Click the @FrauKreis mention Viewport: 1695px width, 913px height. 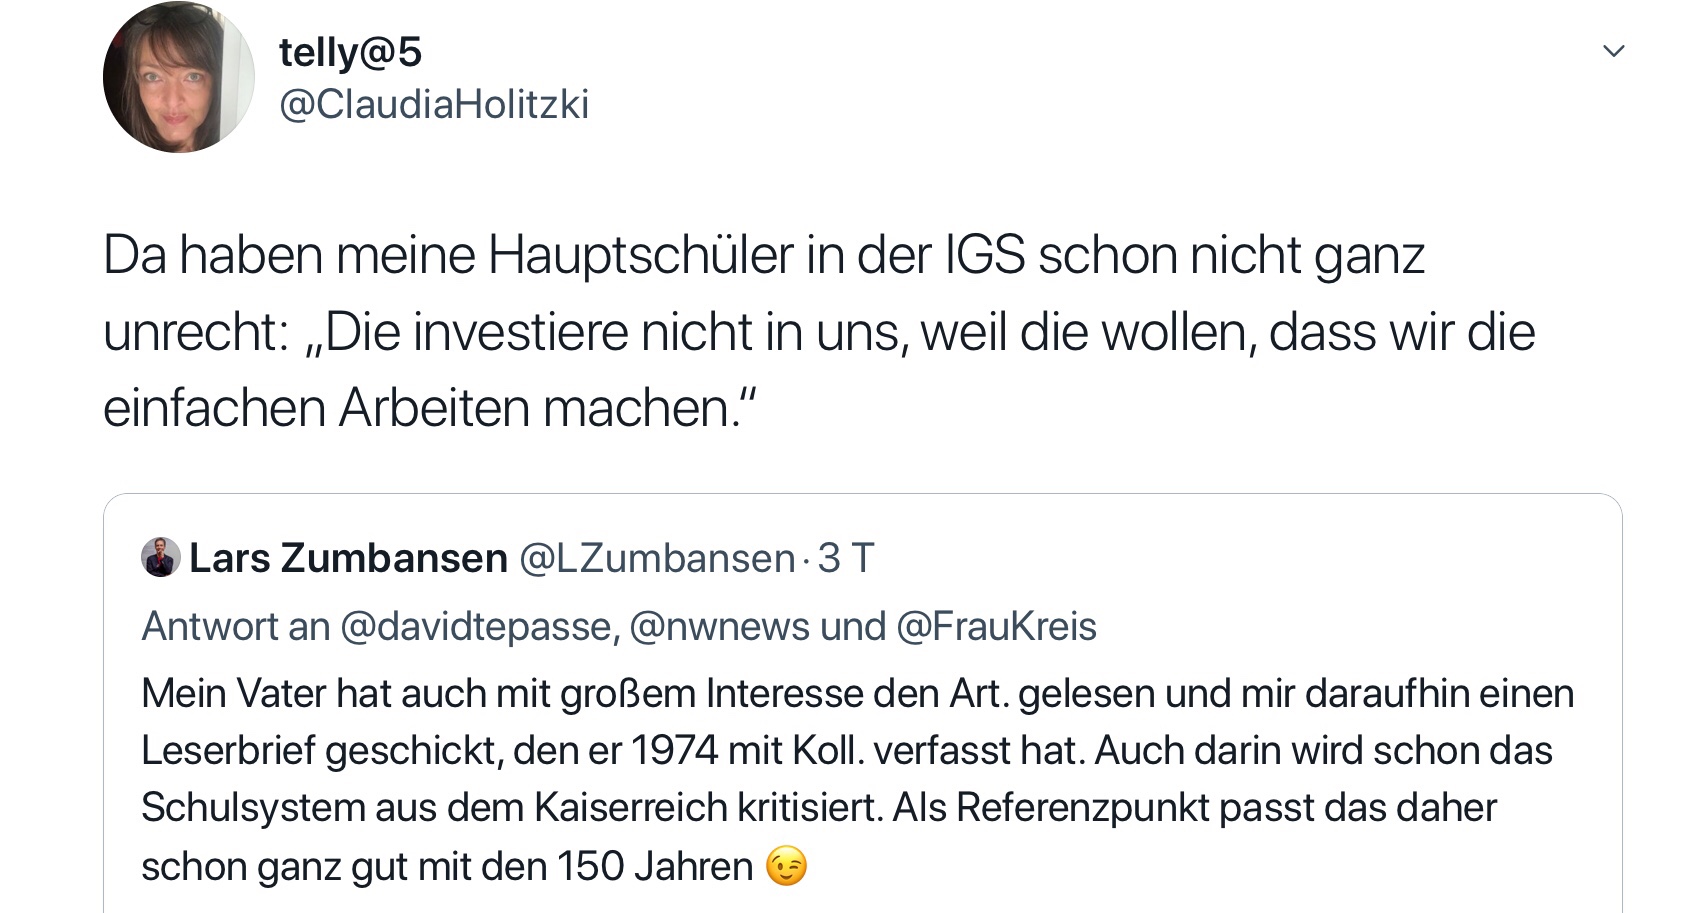996,627
